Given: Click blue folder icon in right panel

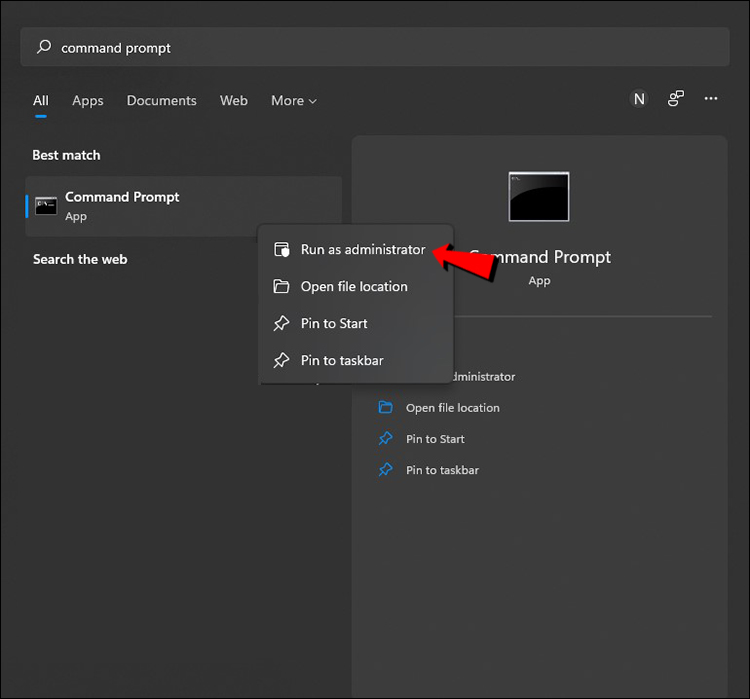Looking at the screenshot, I should (x=386, y=407).
